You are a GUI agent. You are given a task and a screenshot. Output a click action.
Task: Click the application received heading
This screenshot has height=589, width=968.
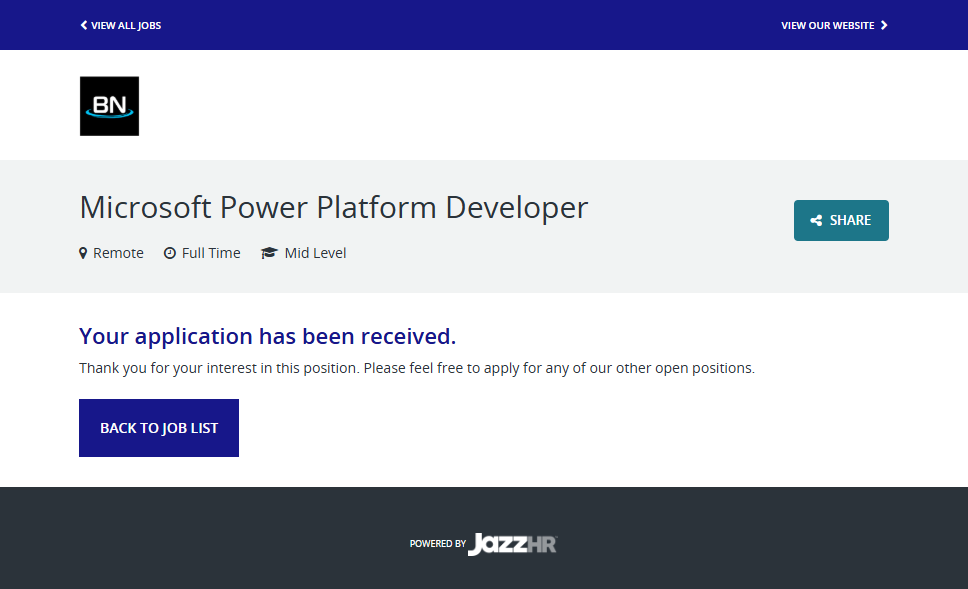click(267, 336)
